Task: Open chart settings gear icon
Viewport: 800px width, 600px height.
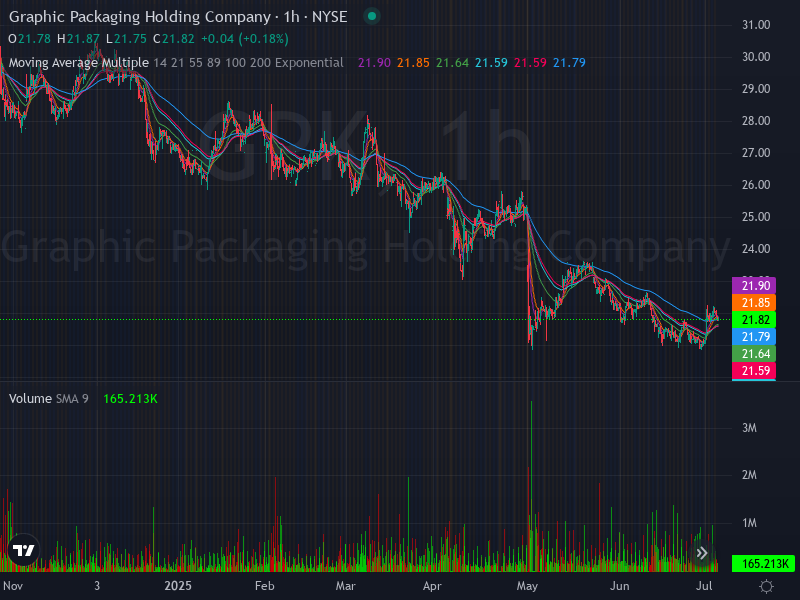Action: tap(766, 586)
